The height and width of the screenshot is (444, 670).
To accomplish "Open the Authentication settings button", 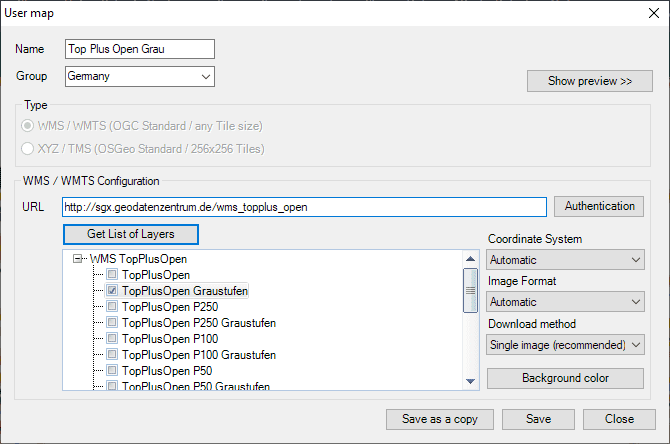I will pyautogui.click(x=599, y=206).
